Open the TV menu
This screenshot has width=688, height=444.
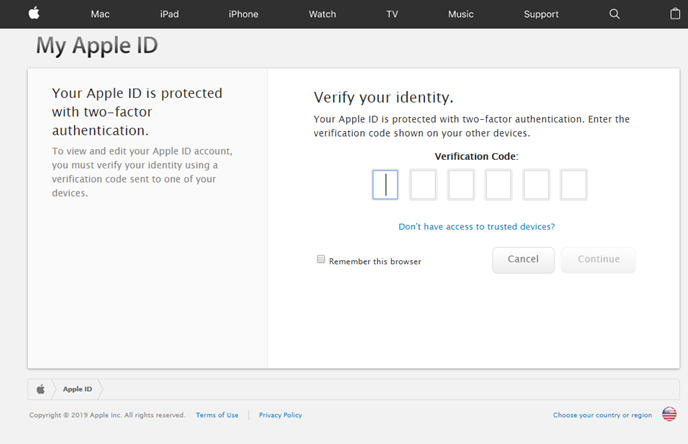click(392, 14)
